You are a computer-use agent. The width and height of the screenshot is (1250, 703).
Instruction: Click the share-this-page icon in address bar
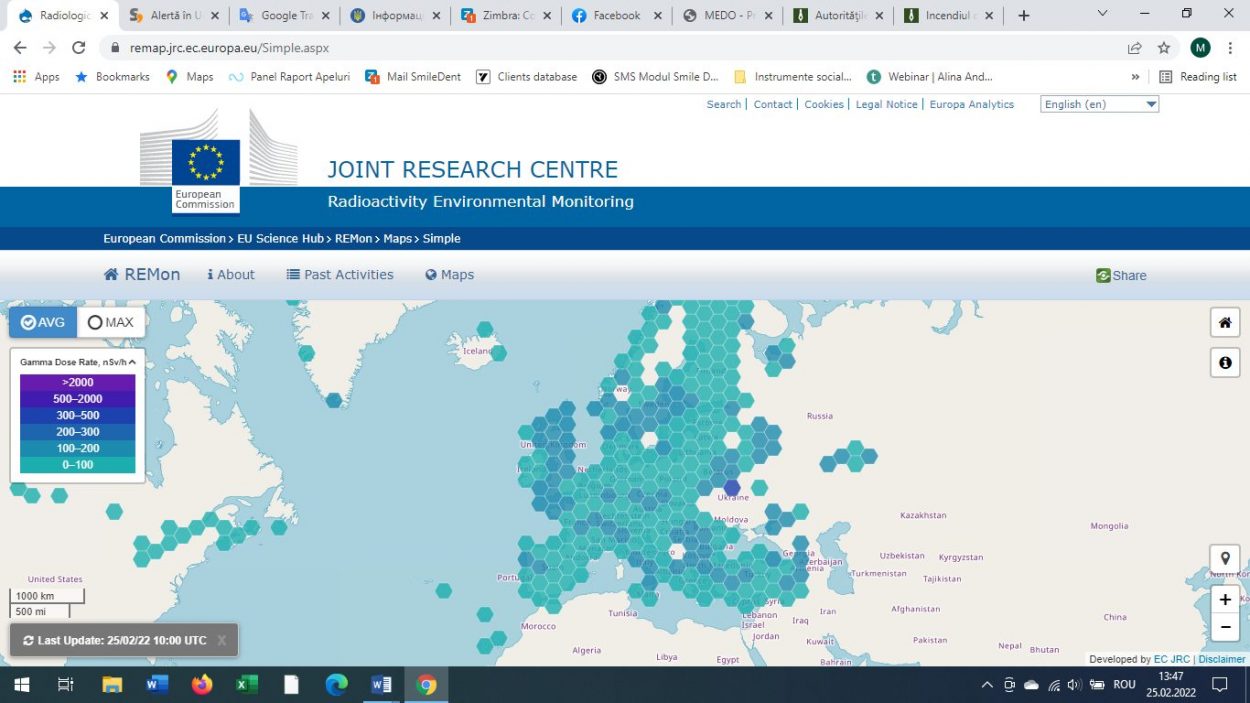point(1135,48)
